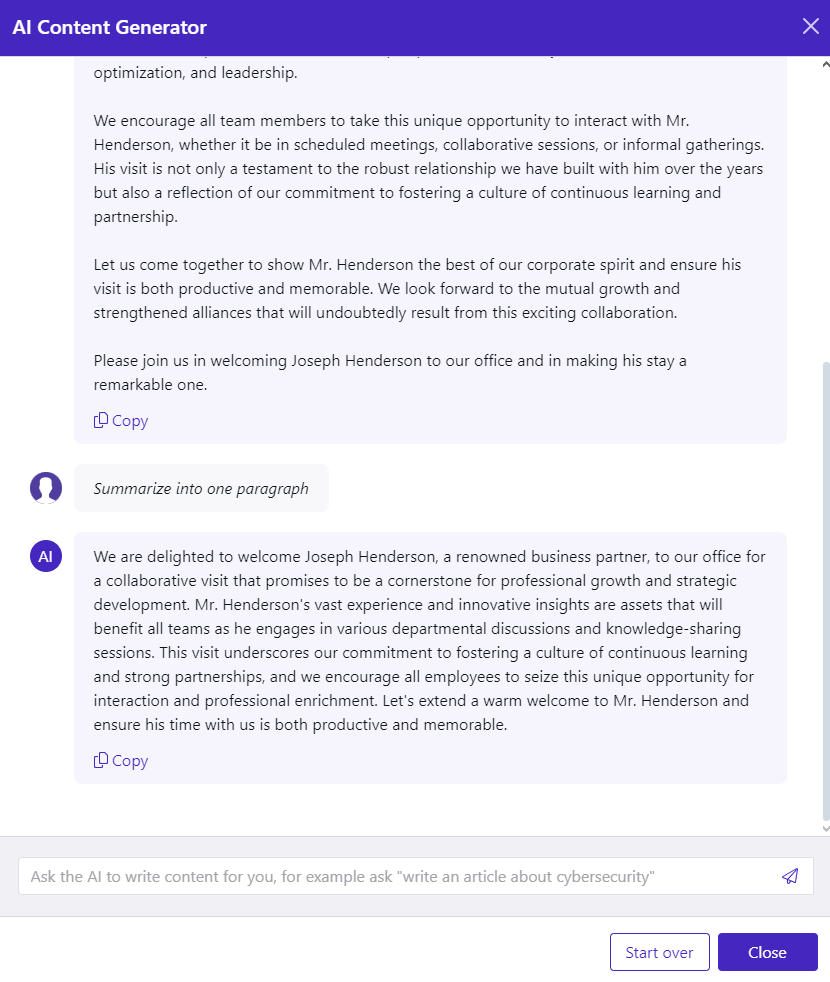Click the AI Content Generator title
The width and height of the screenshot is (830, 982).
[x=110, y=28]
